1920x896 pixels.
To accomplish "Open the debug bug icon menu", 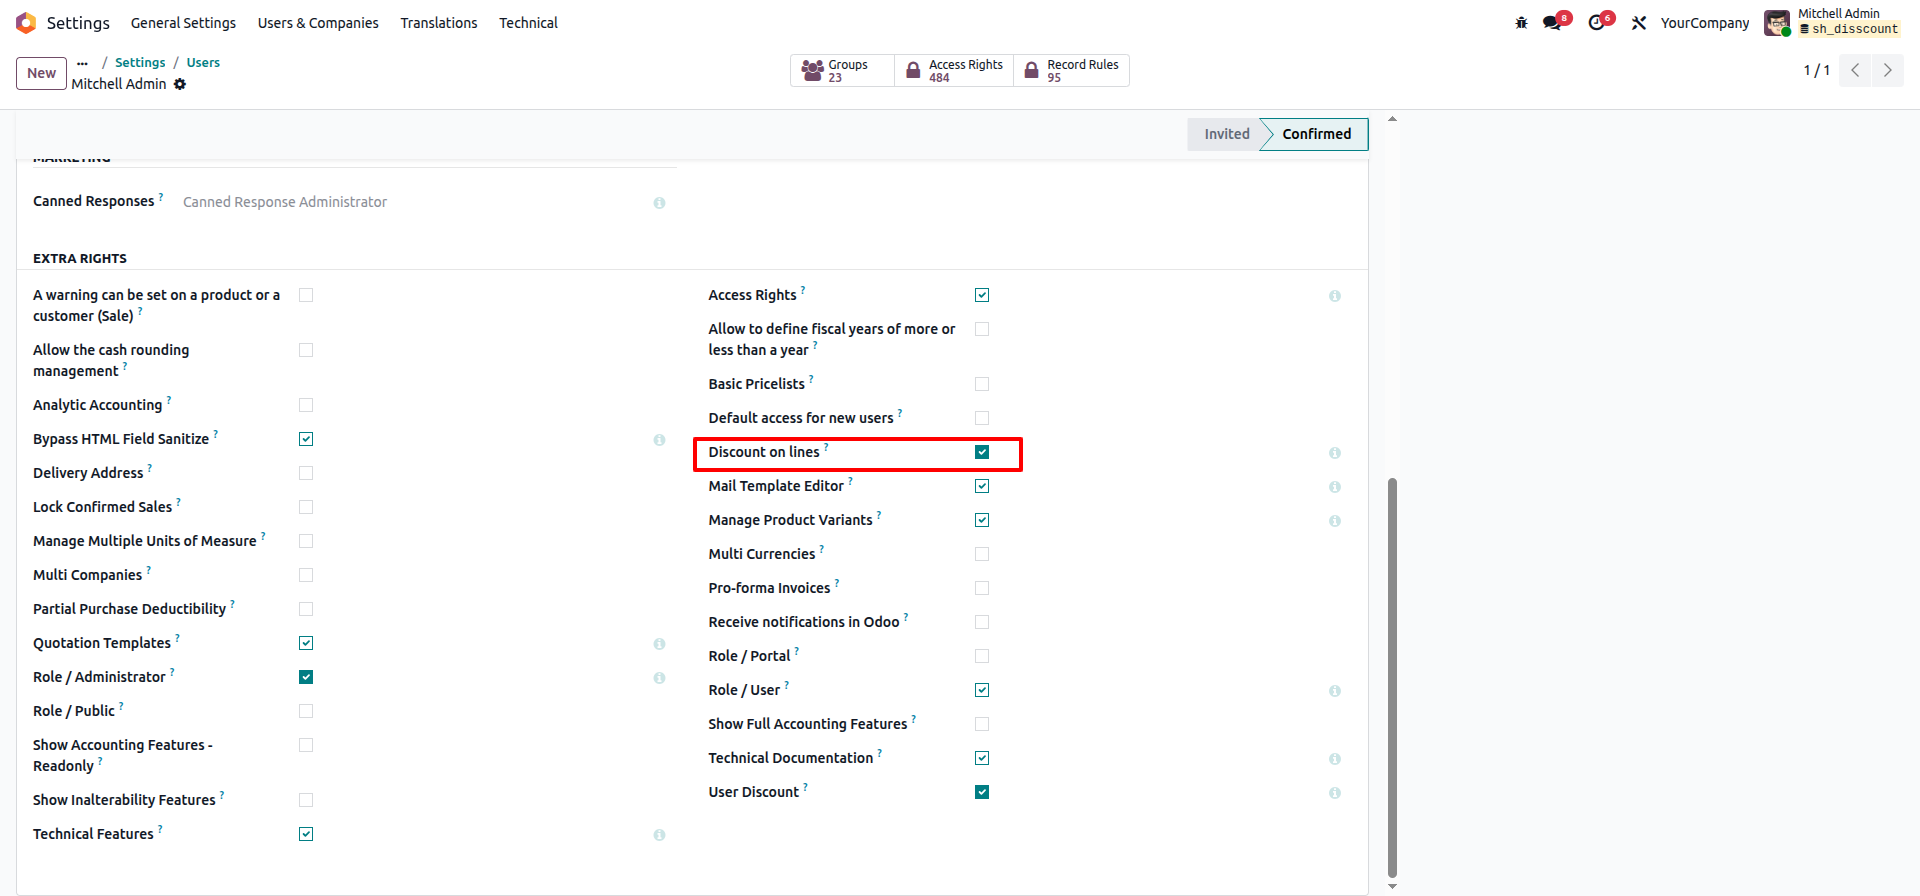I will click(x=1521, y=23).
